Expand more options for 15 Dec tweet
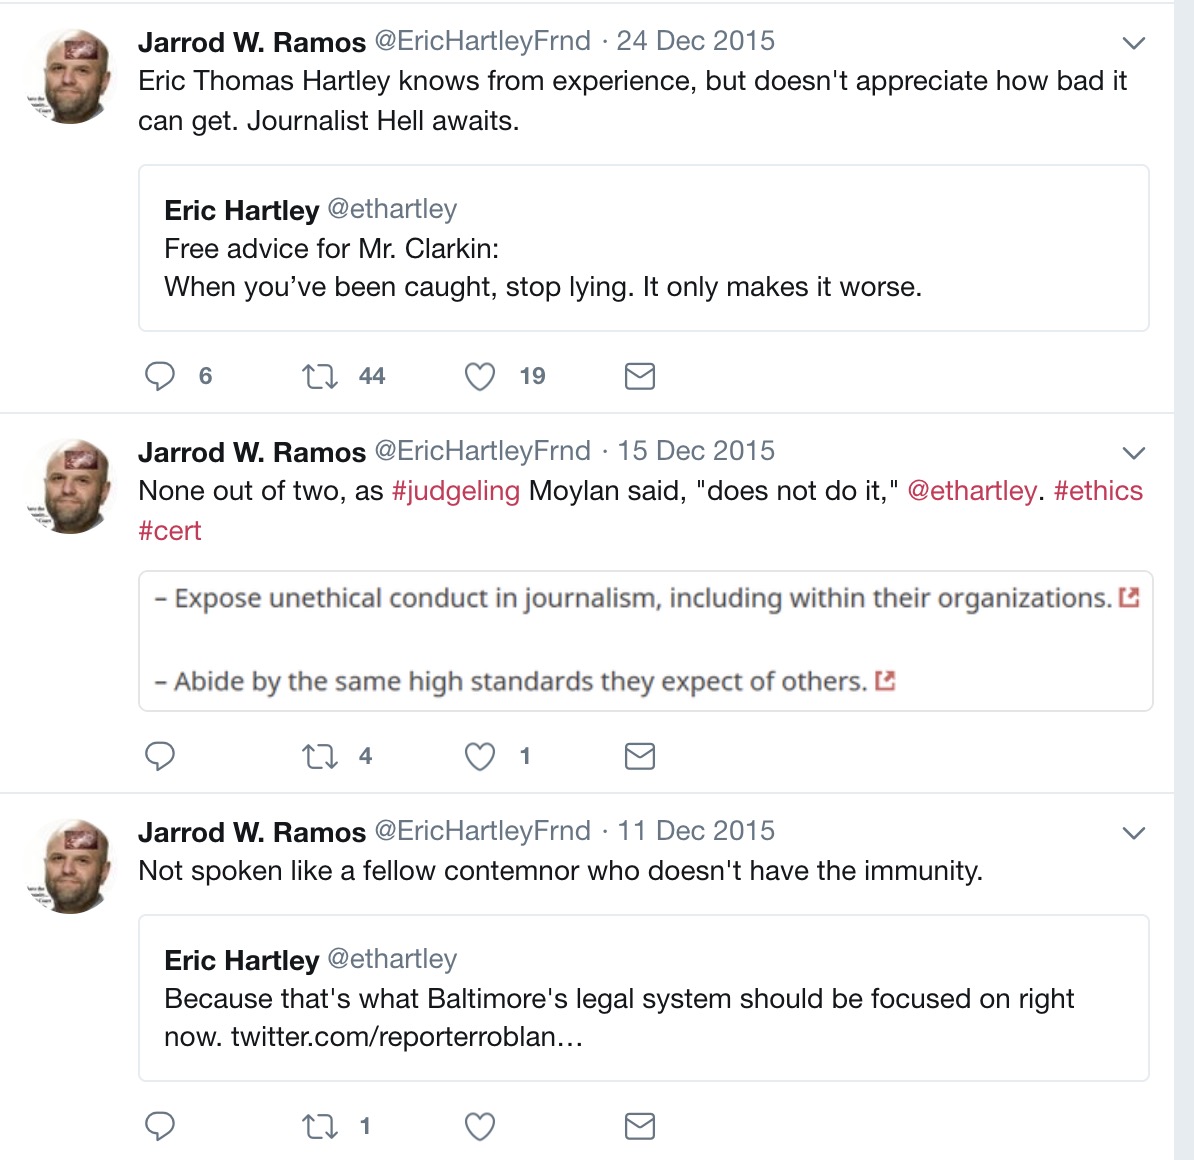 click(1133, 453)
